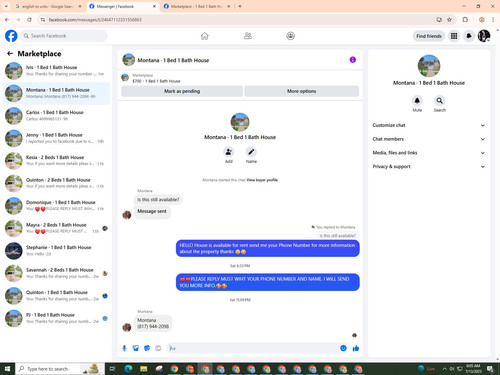500x375 pixels.
Task: Switch to Marketplace 1 Bed 1 Bath tab
Action: [x=197, y=6]
